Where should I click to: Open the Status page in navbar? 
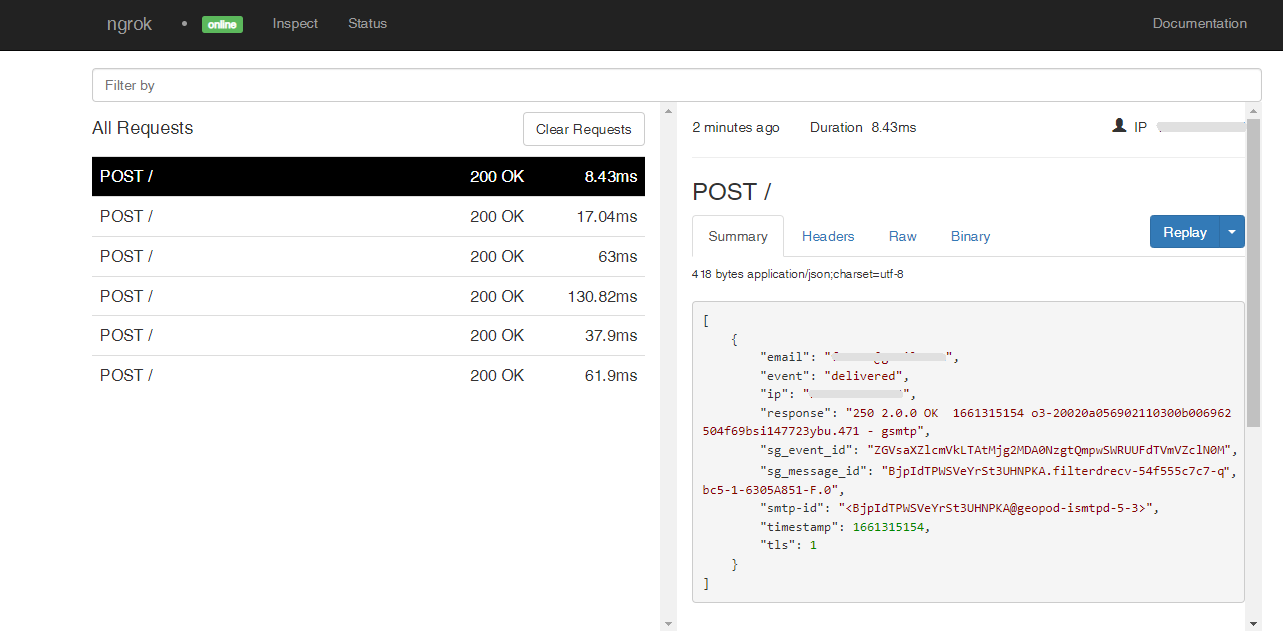(367, 23)
